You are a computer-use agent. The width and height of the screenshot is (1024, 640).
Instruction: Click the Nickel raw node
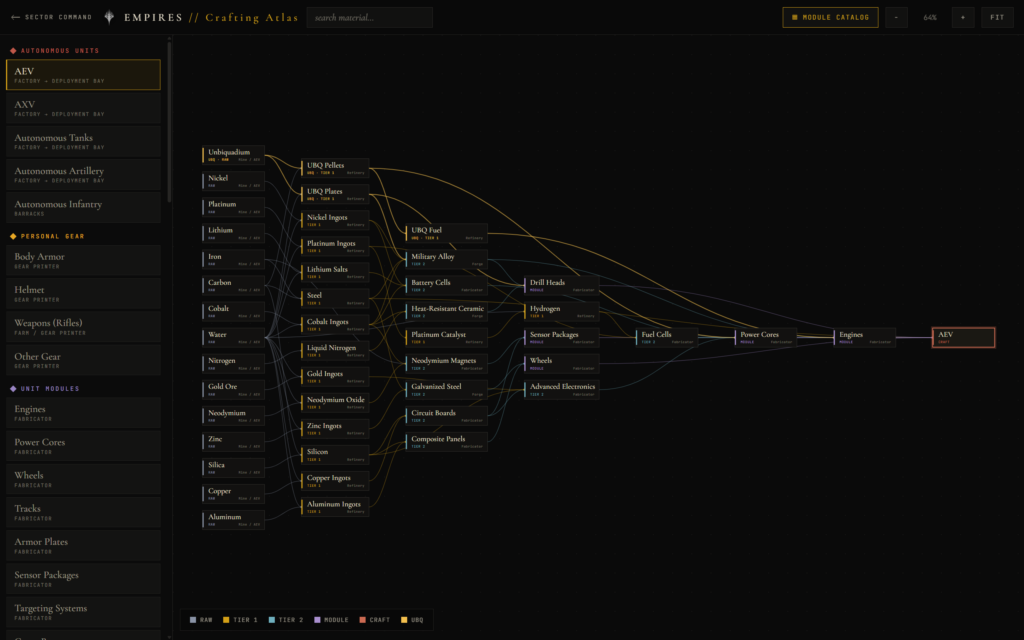pyautogui.click(x=233, y=181)
